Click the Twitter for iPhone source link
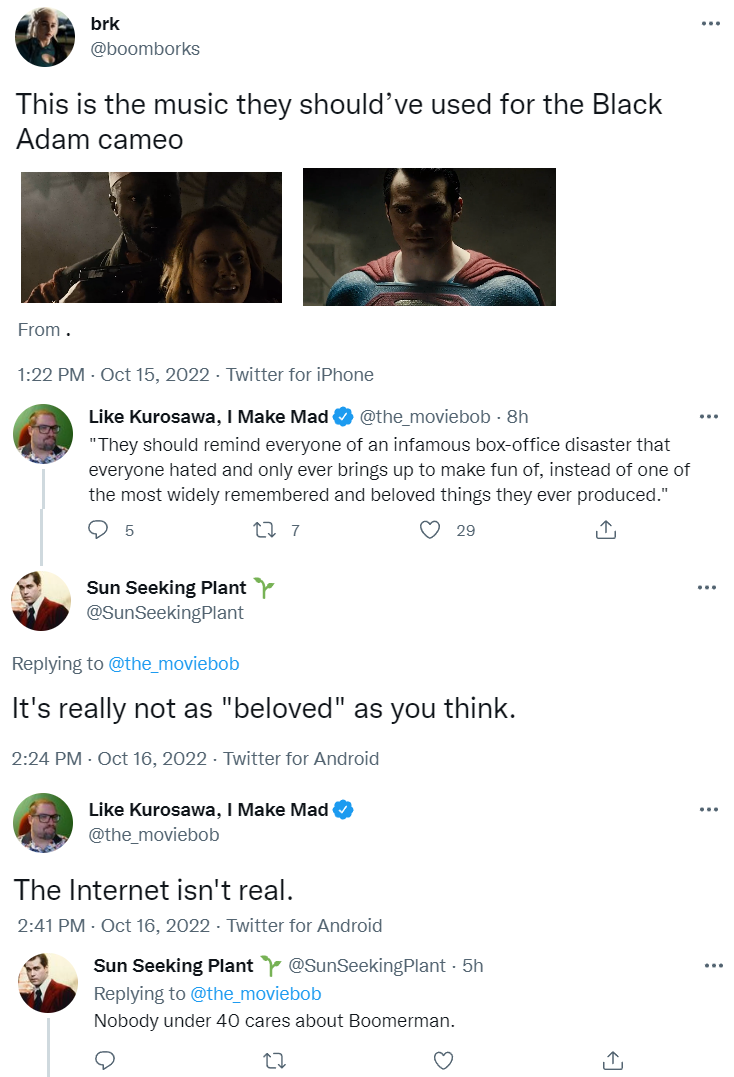Viewport: 734px width, 1077px height. (299, 375)
